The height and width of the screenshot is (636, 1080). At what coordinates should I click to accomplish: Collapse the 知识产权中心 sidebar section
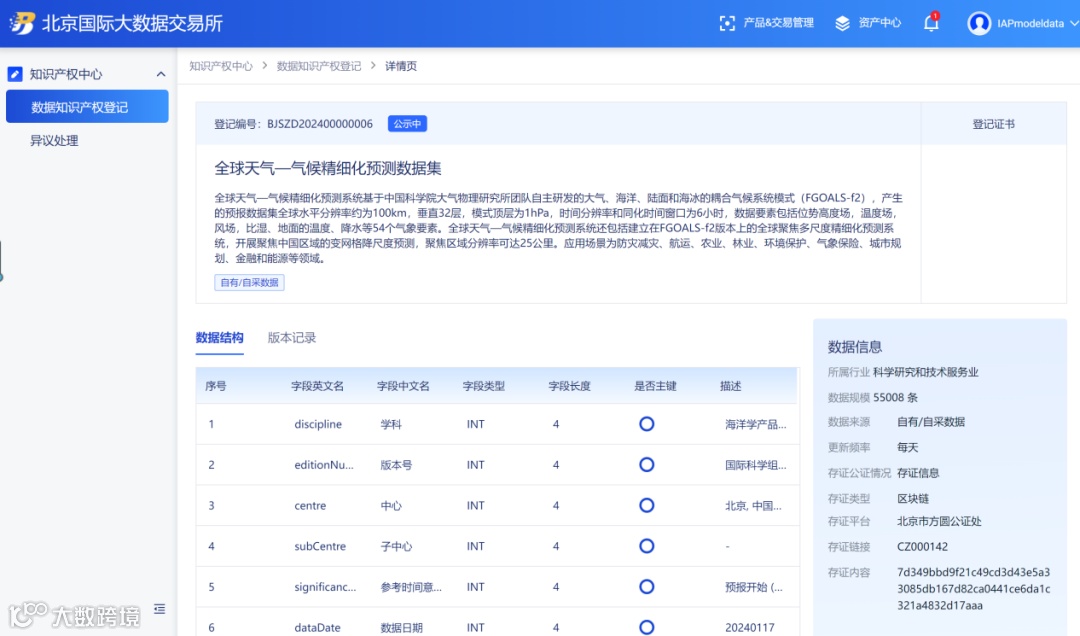pyautogui.click(x=160, y=74)
